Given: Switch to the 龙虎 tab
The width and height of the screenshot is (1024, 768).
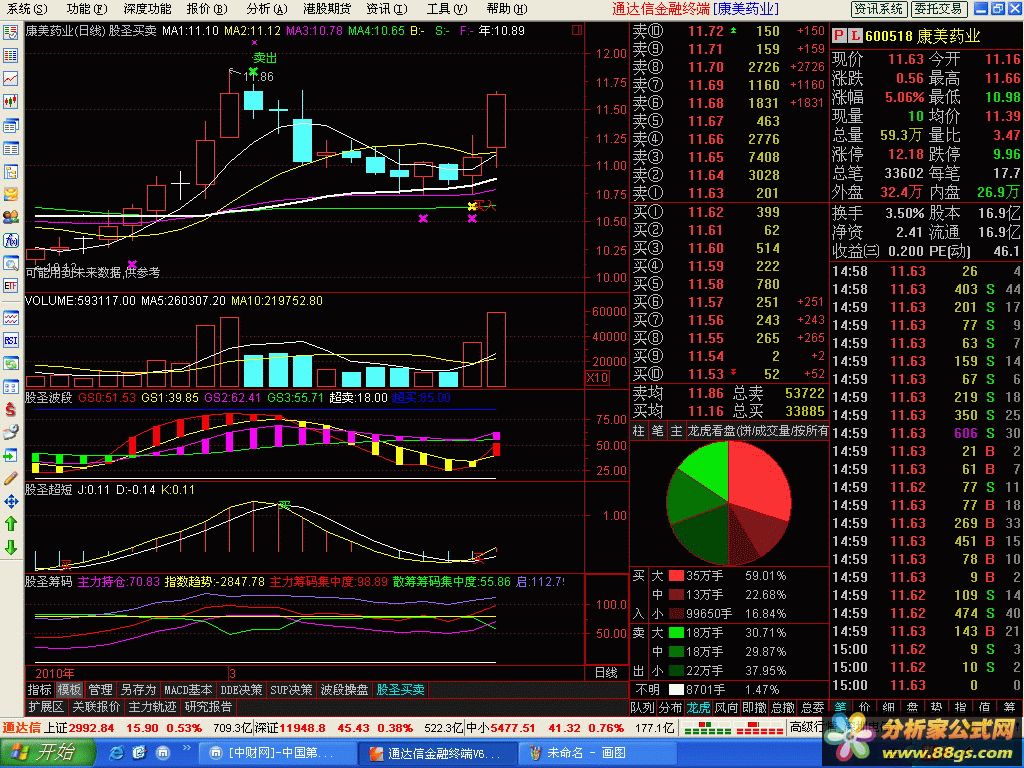Looking at the screenshot, I should (698, 707).
